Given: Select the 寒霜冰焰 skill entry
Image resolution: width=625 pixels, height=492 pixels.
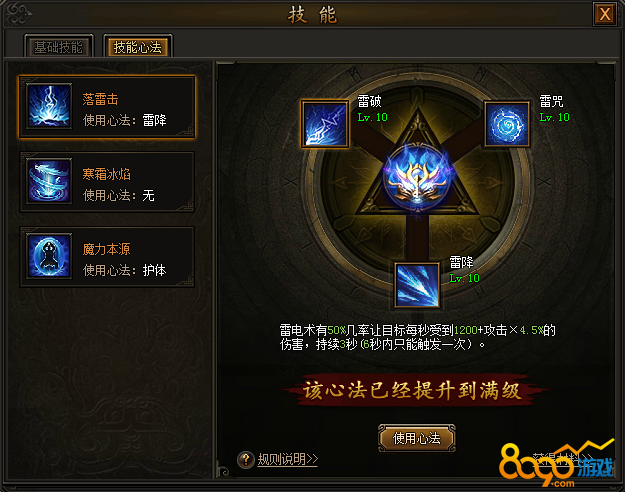Looking at the screenshot, I should pyautogui.click(x=107, y=182).
